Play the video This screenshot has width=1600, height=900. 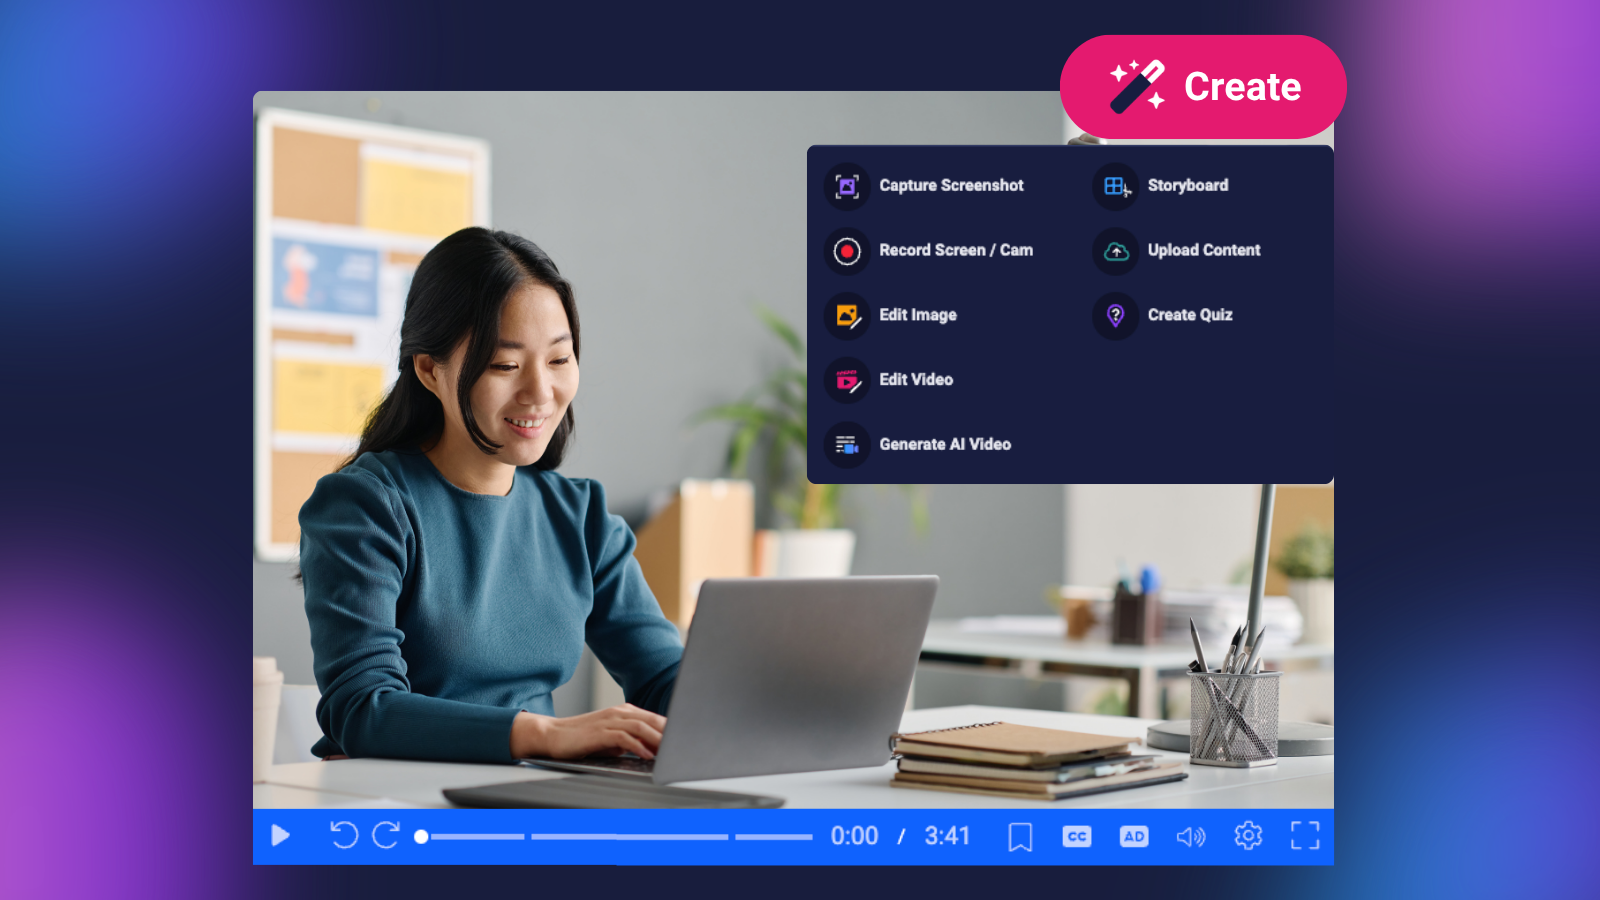pos(281,835)
